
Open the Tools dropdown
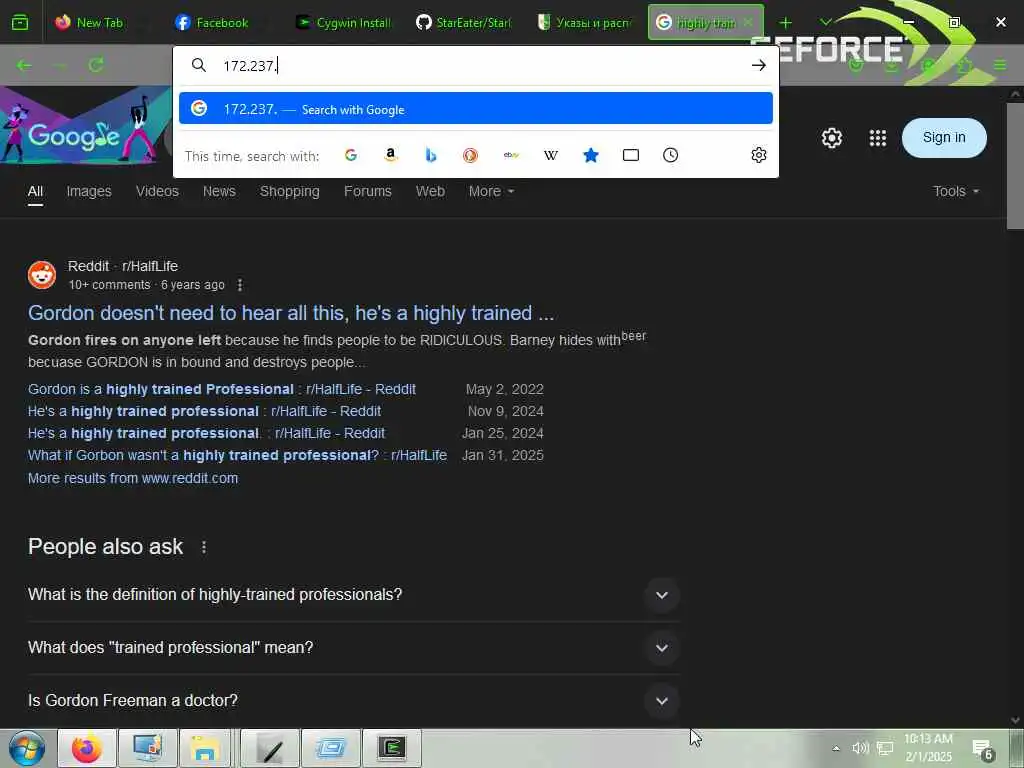point(955,191)
